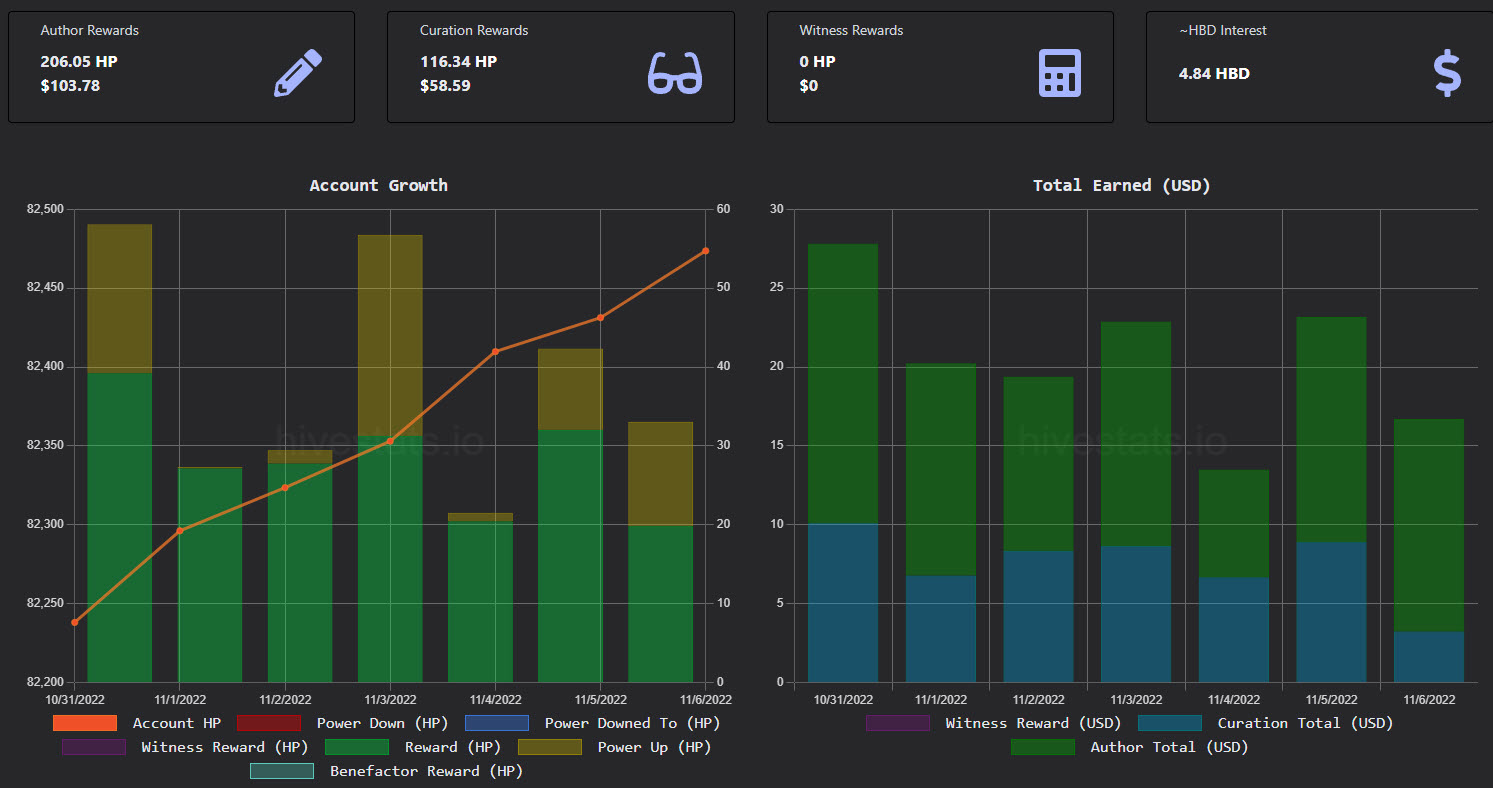Click the Account HP line point at 11/5/2022
Screen dimensions: 1493x788
pyautogui.click(x=600, y=318)
